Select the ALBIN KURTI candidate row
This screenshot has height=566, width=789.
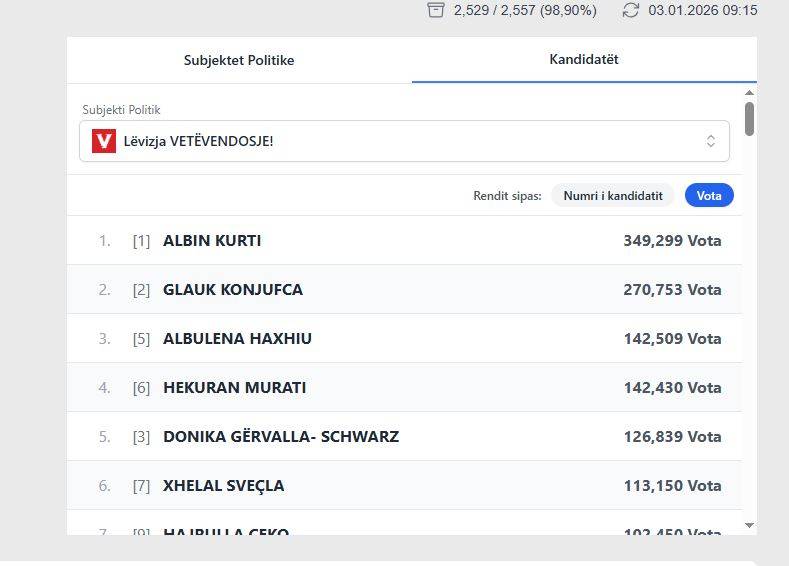[404, 241]
